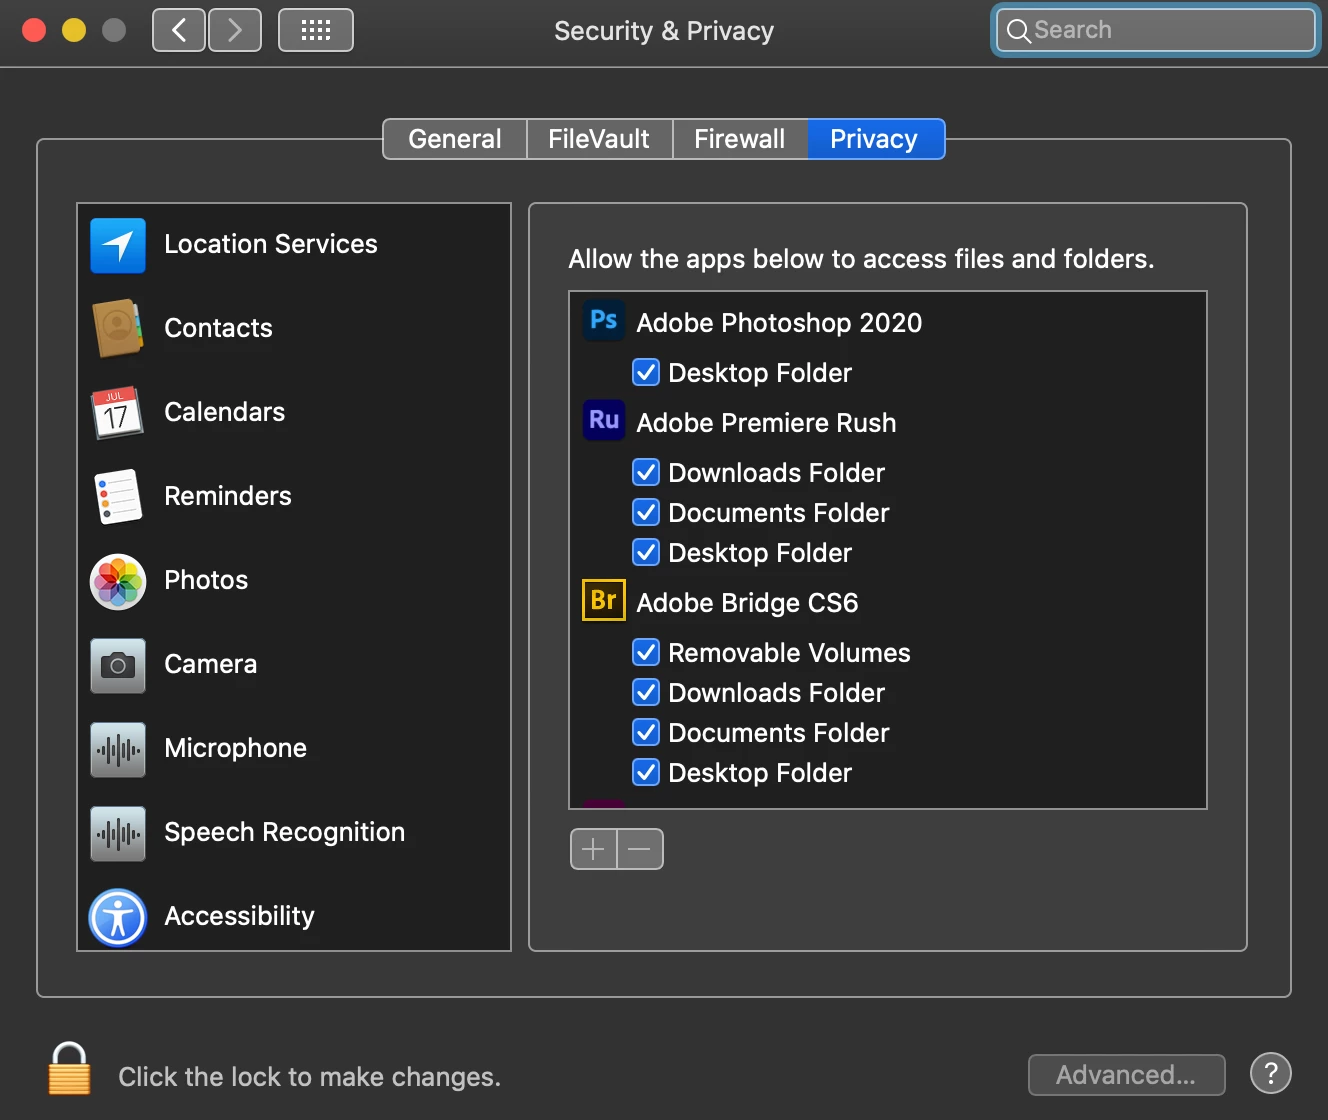The image size is (1328, 1120).
Task: Select the Microphone label in the sidebar
Action: pos(235,748)
